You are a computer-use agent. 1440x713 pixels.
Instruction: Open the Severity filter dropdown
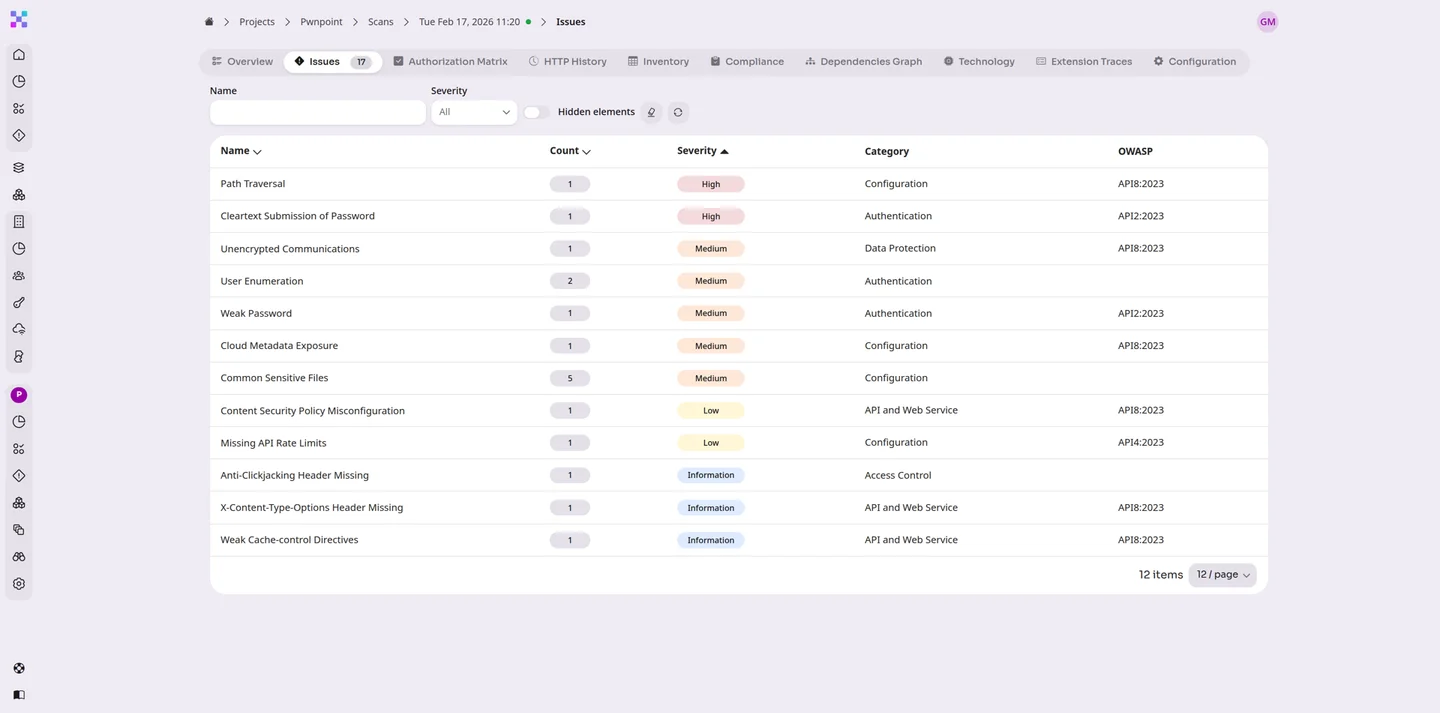coord(474,113)
